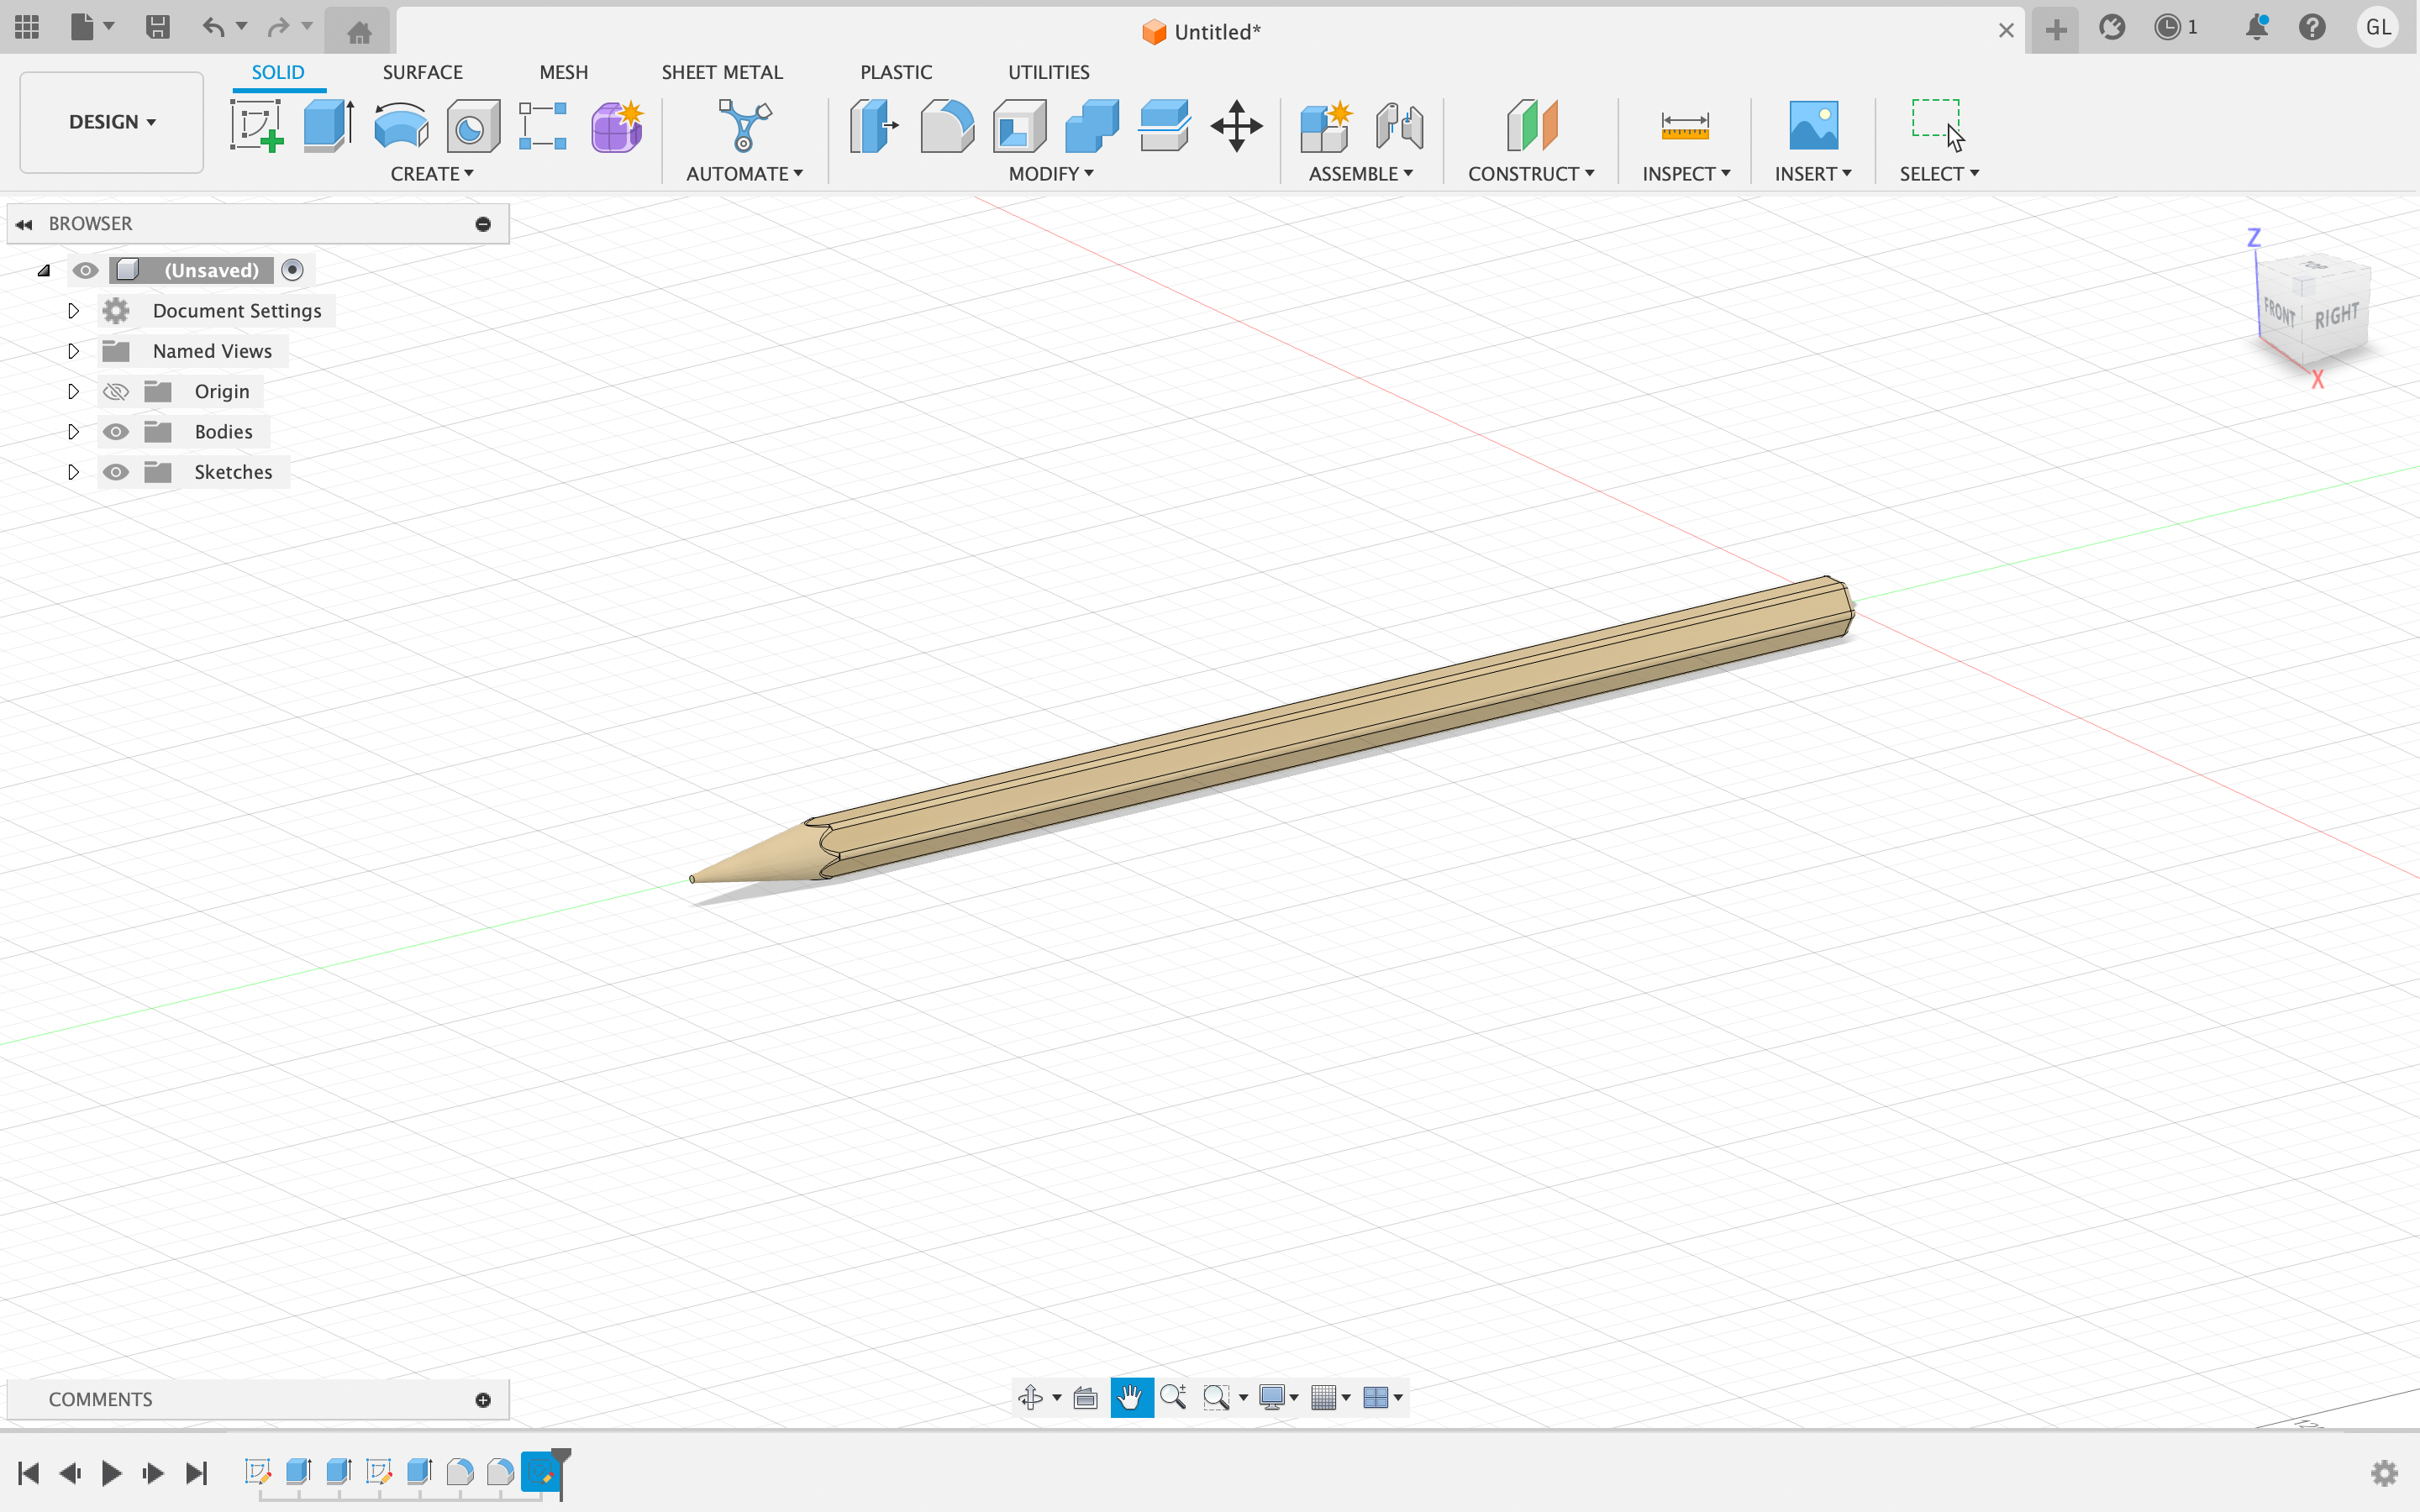2420x1512 pixels.
Task: Click the timeline play button
Action: [111, 1472]
